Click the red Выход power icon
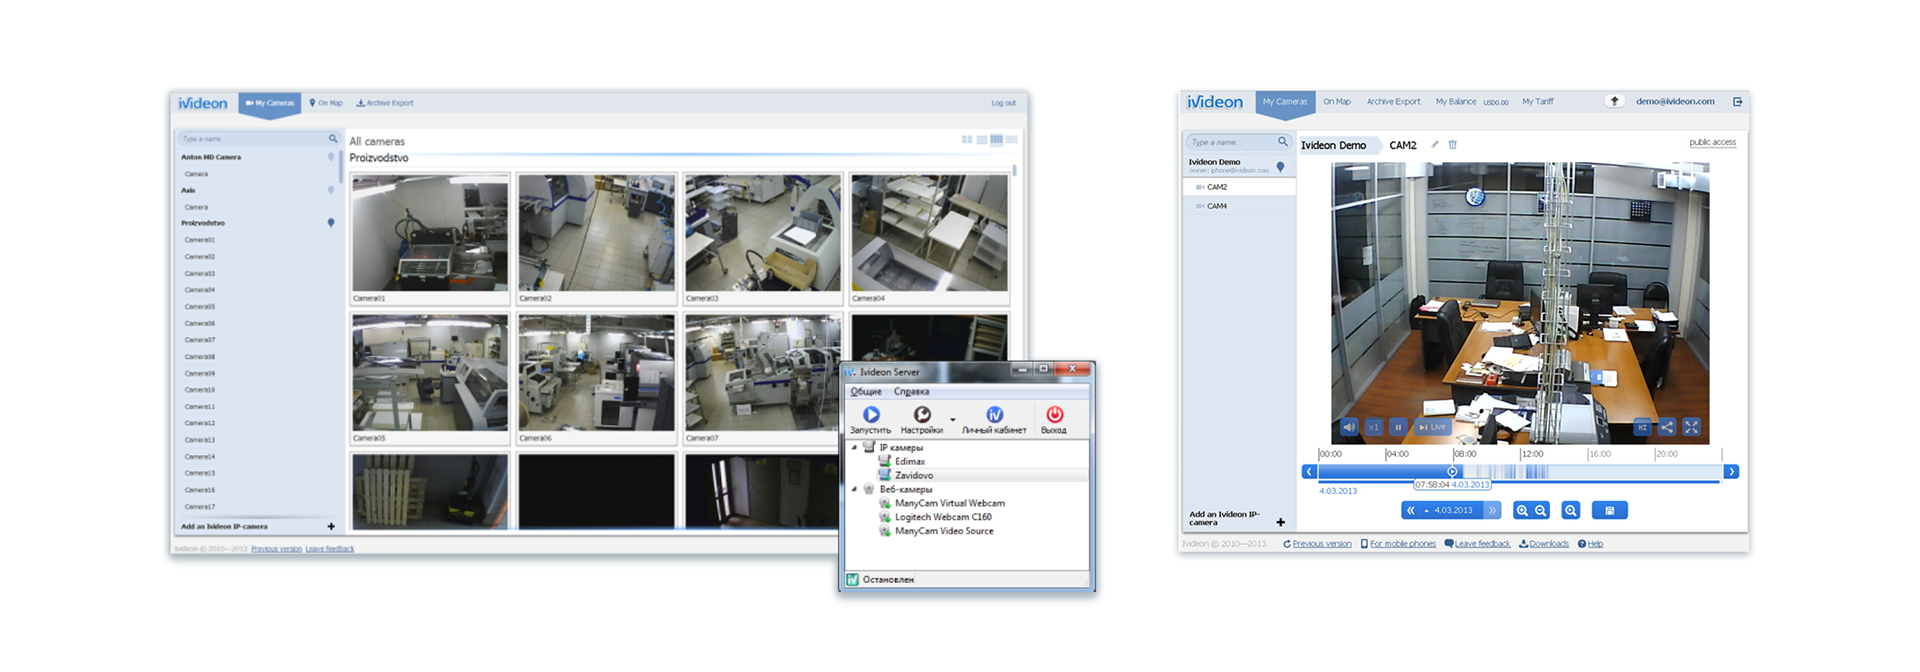The width and height of the screenshot is (1920, 672). pyautogui.click(x=1054, y=414)
